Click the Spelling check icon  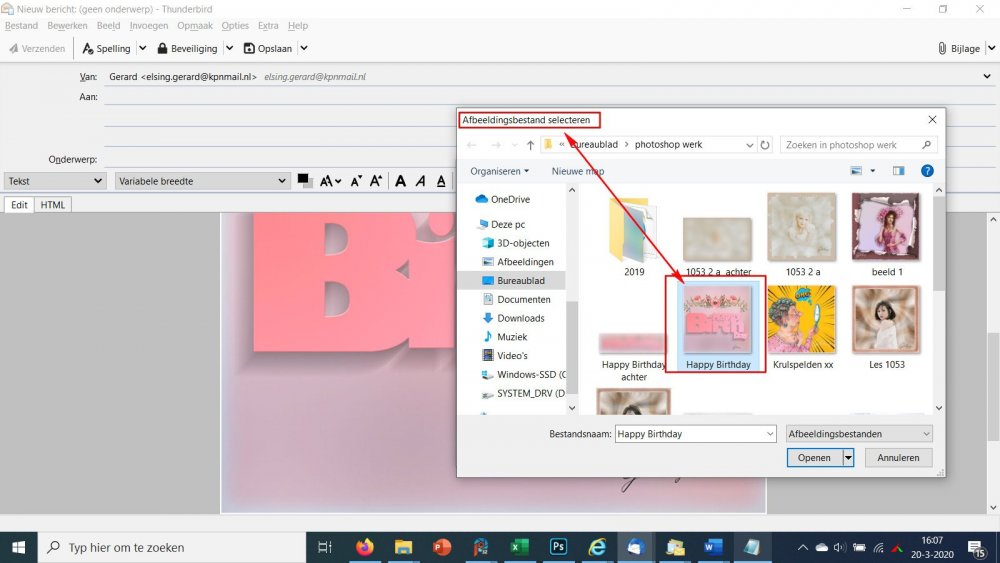[89, 48]
